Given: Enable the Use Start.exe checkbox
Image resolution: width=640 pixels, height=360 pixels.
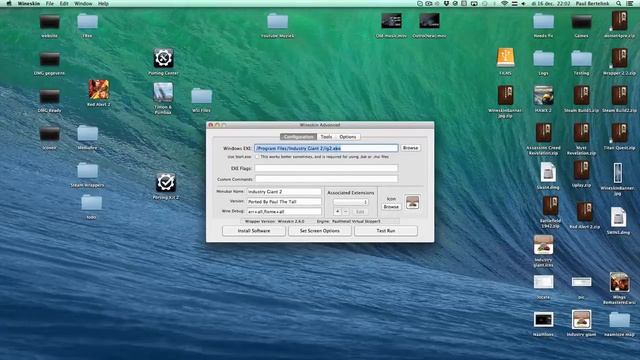Looking at the screenshot, I should pyautogui.click(x=257, y=157).
